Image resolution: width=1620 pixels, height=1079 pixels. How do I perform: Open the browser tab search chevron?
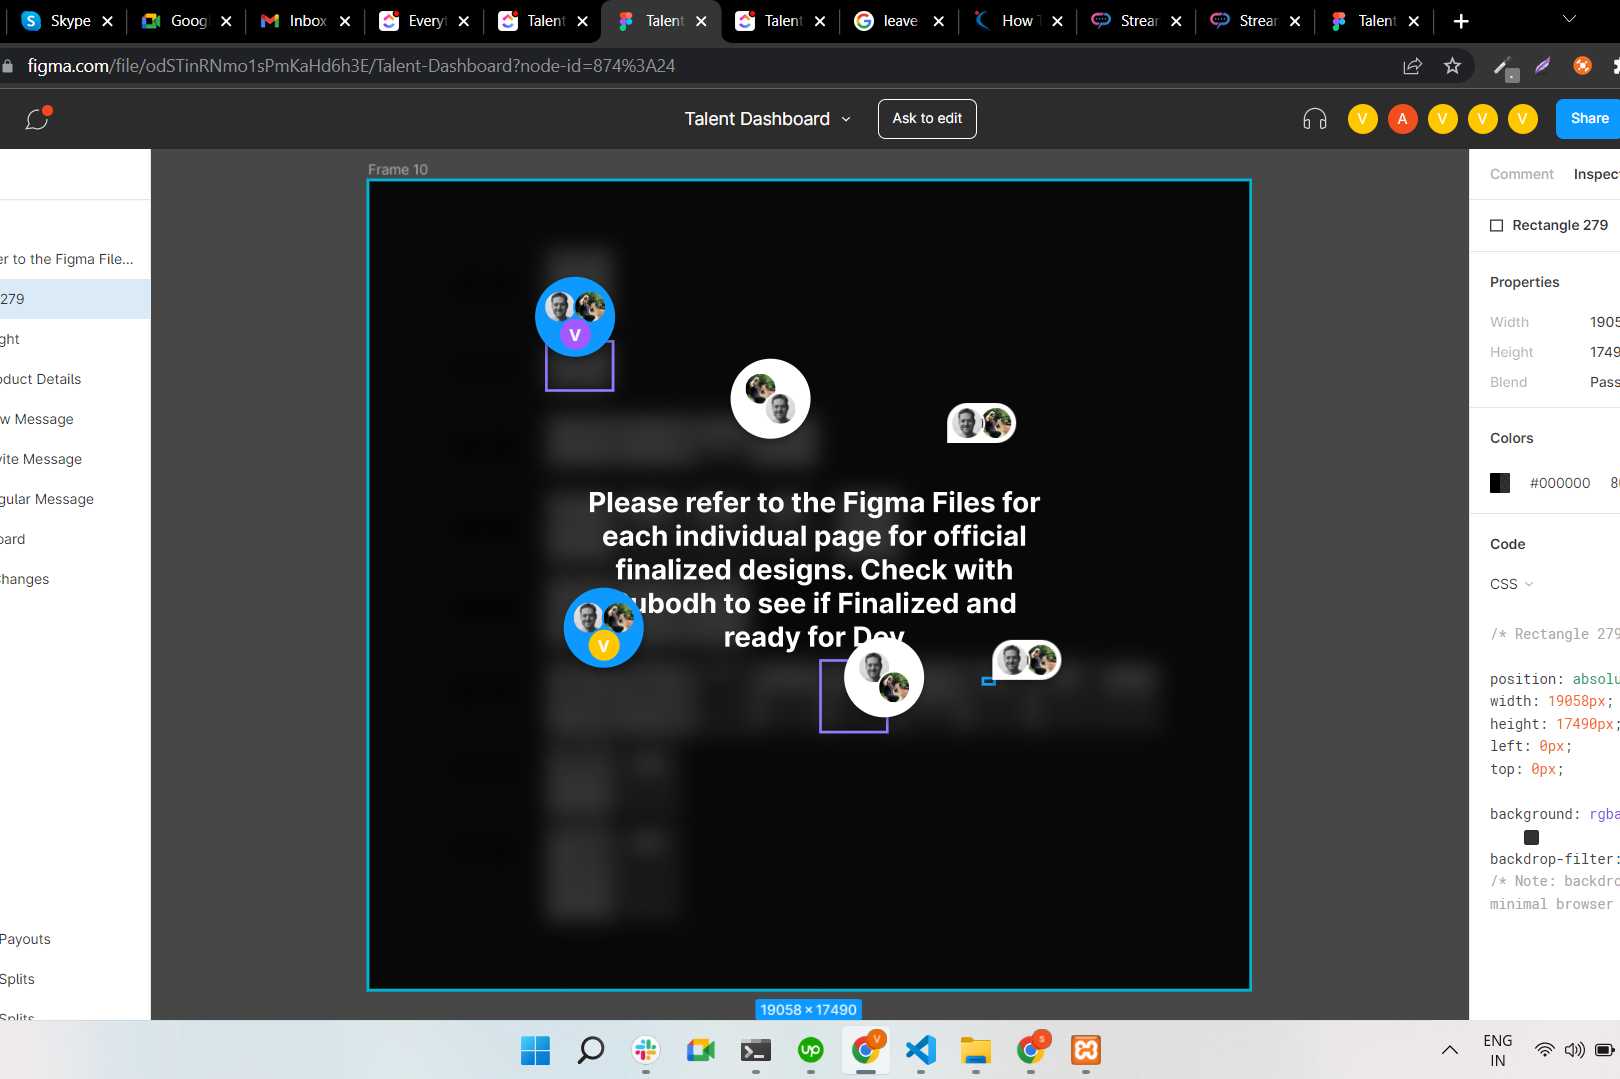pos(1569,20)
